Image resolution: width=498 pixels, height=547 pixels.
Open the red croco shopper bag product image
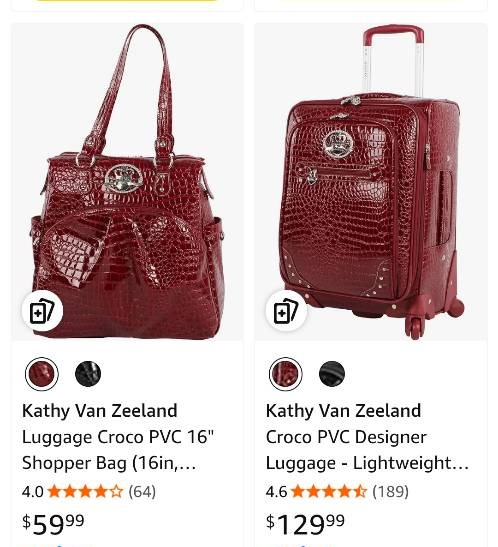(127, 181)
